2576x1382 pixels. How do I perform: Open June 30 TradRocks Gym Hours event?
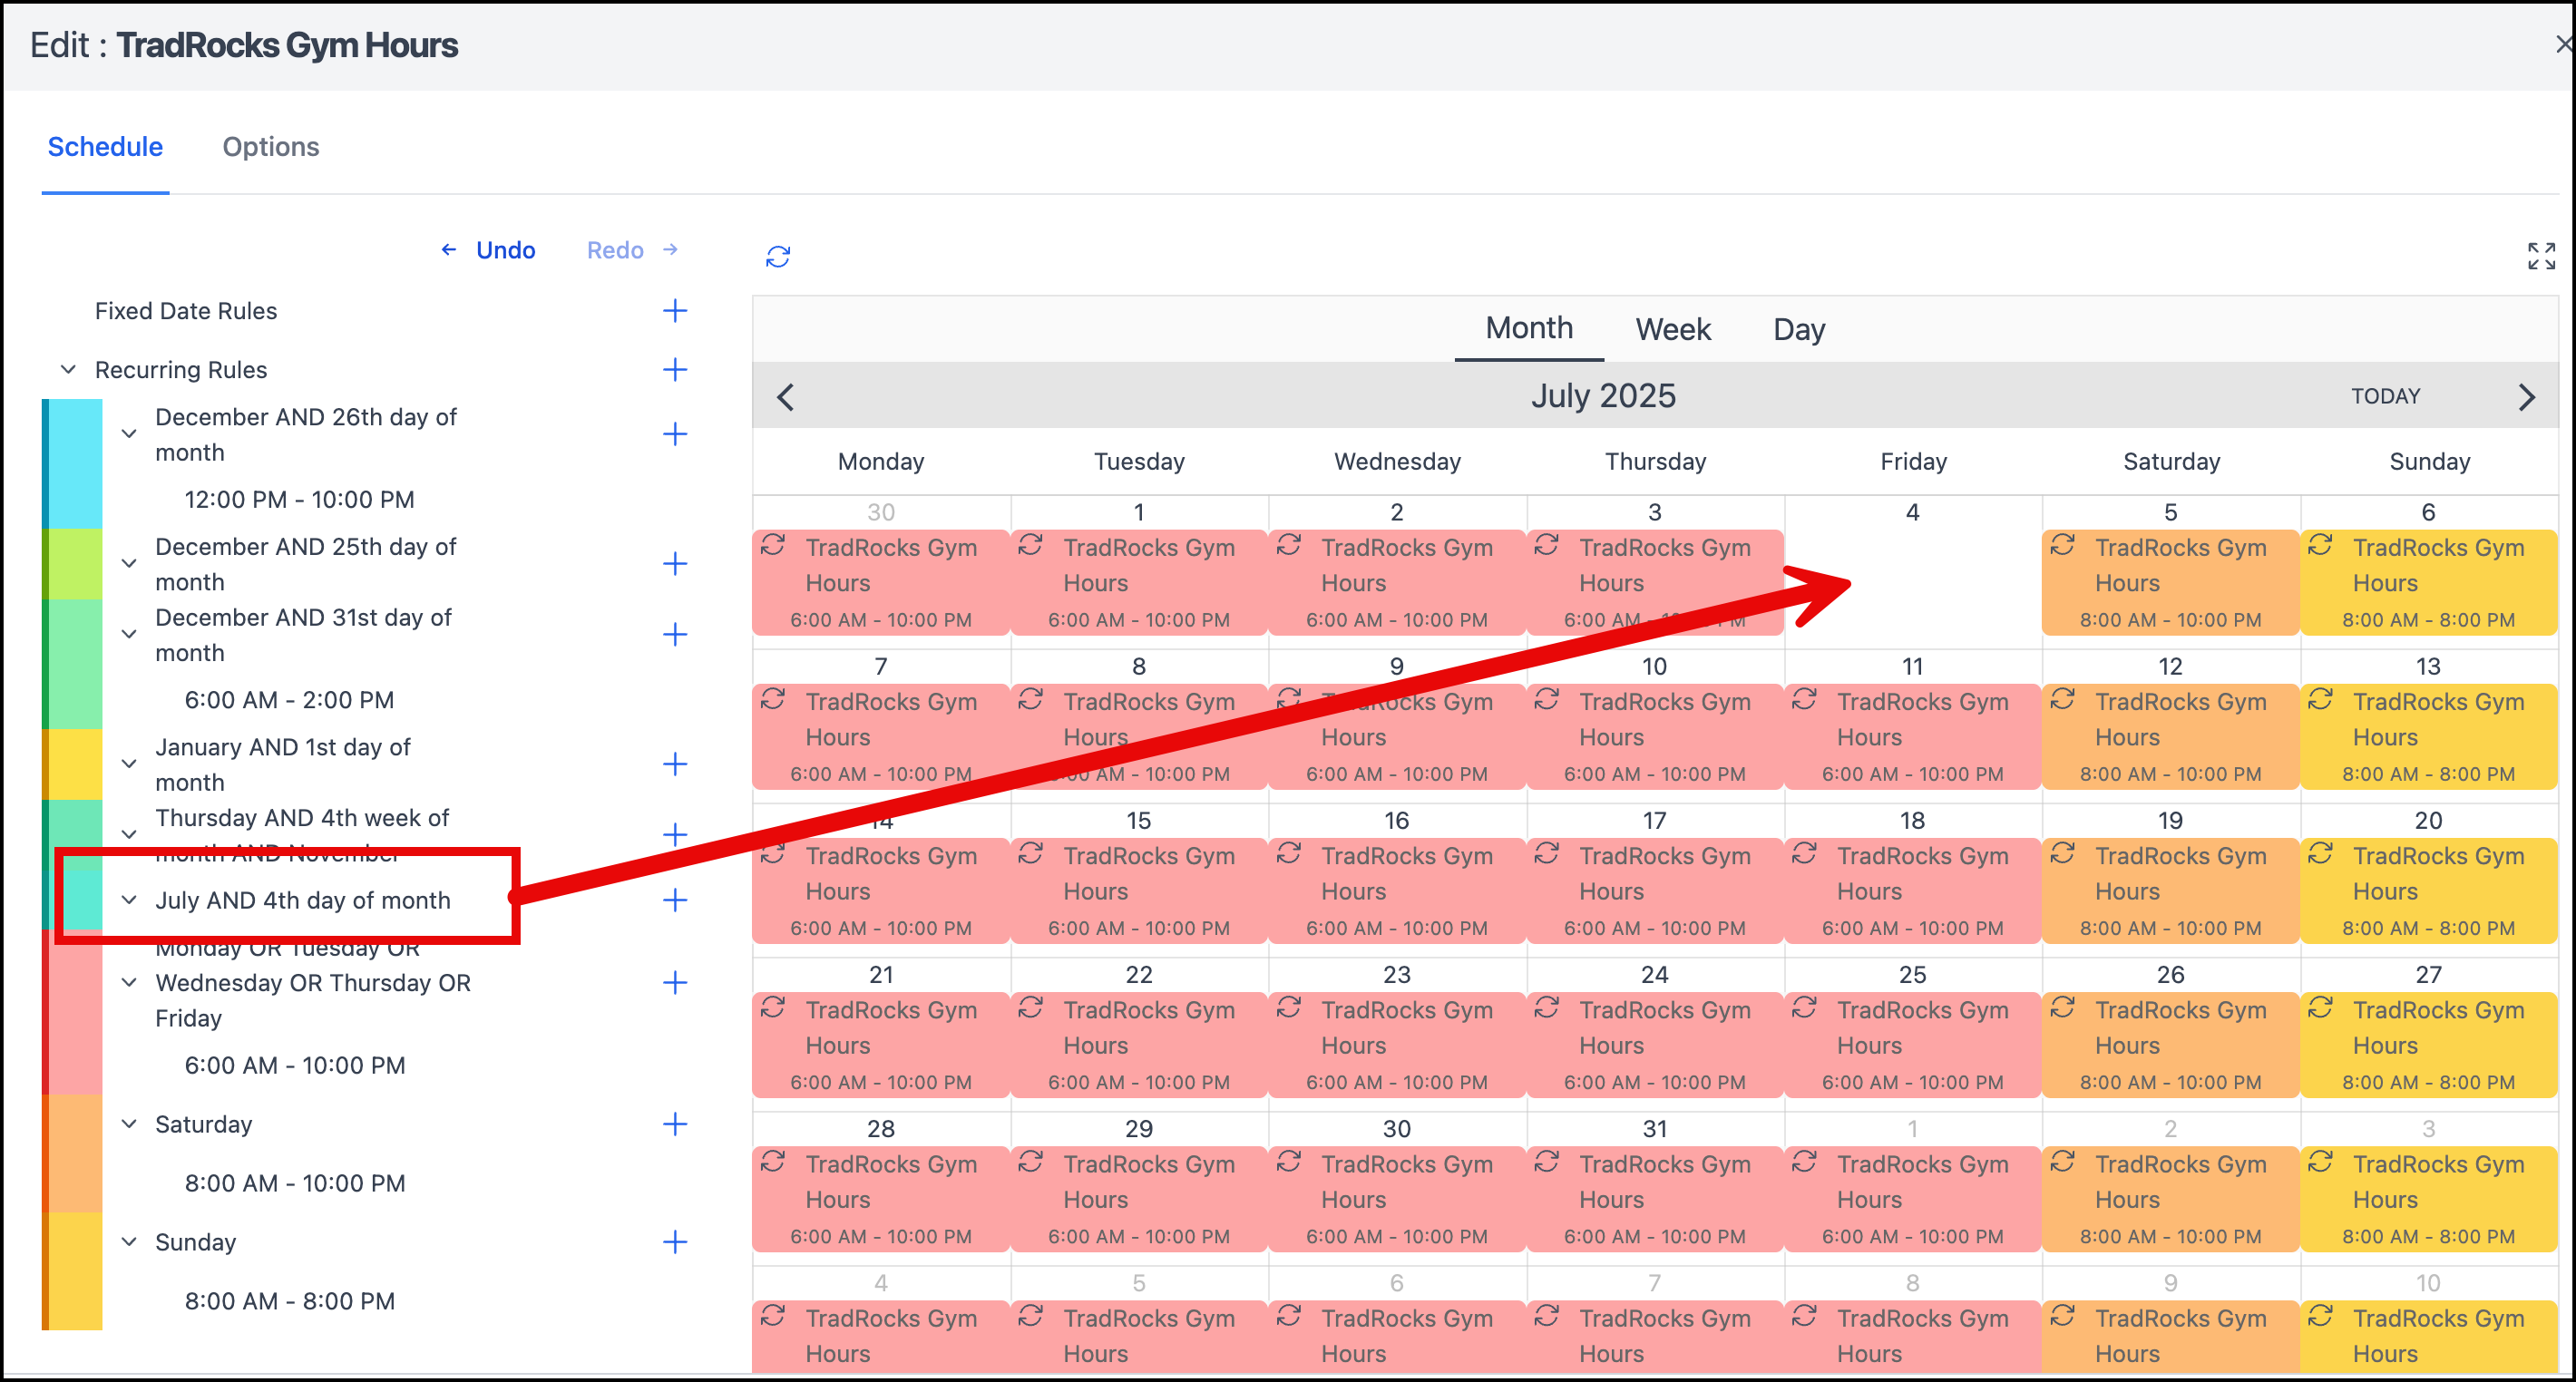(881, 583)
